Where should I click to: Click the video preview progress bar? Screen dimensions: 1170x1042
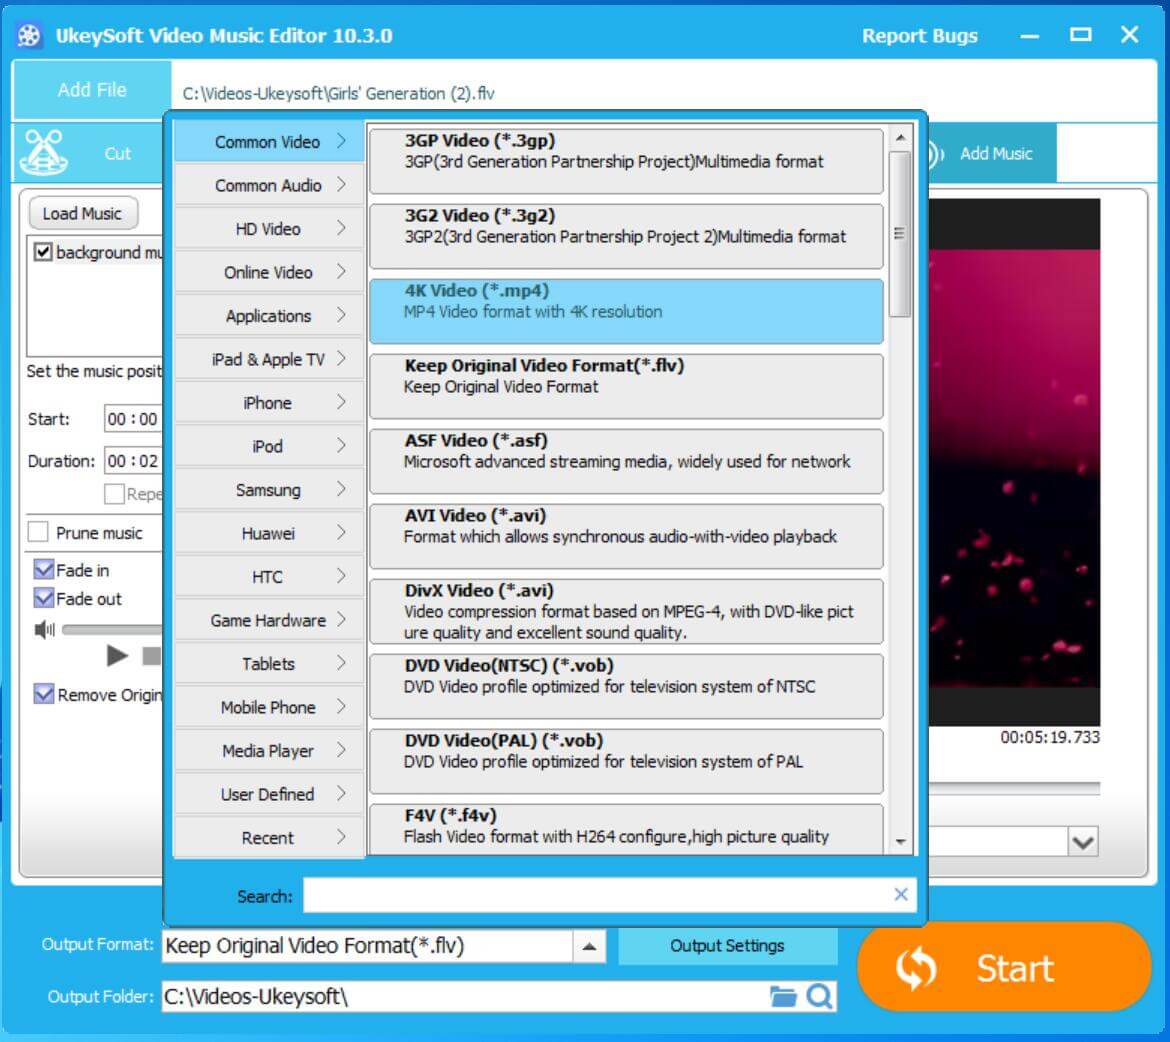tap(1014, 787)
